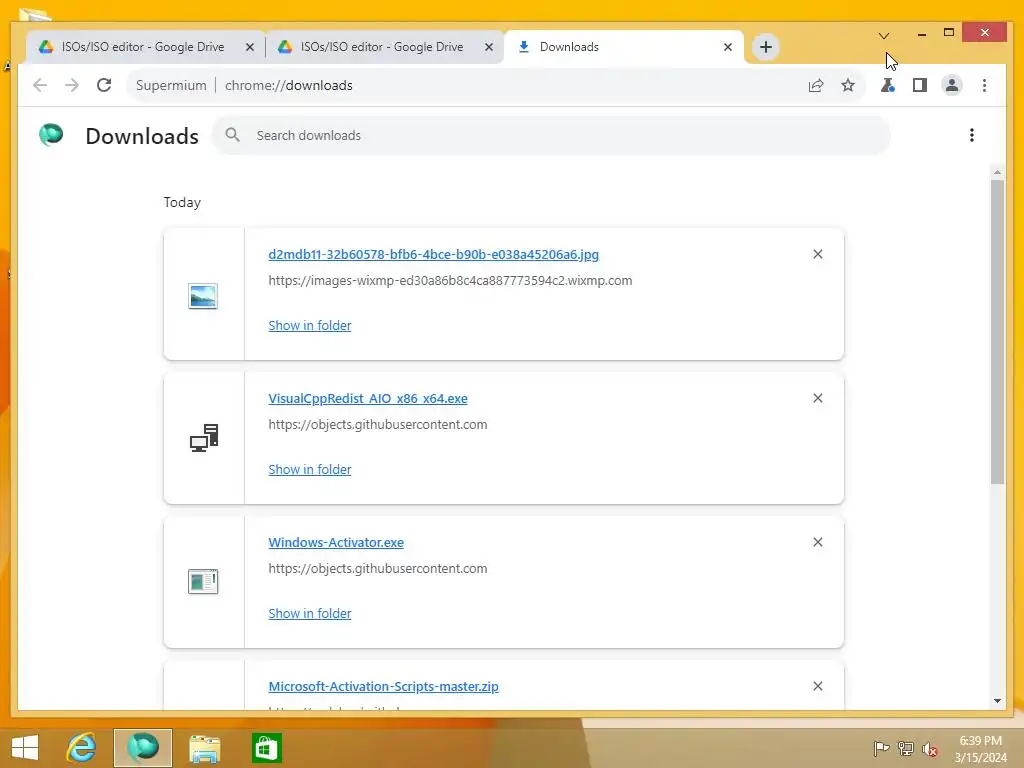Show the jpg download in folder
Viewport: 1024px width, 768px height.
click(310, 325)
